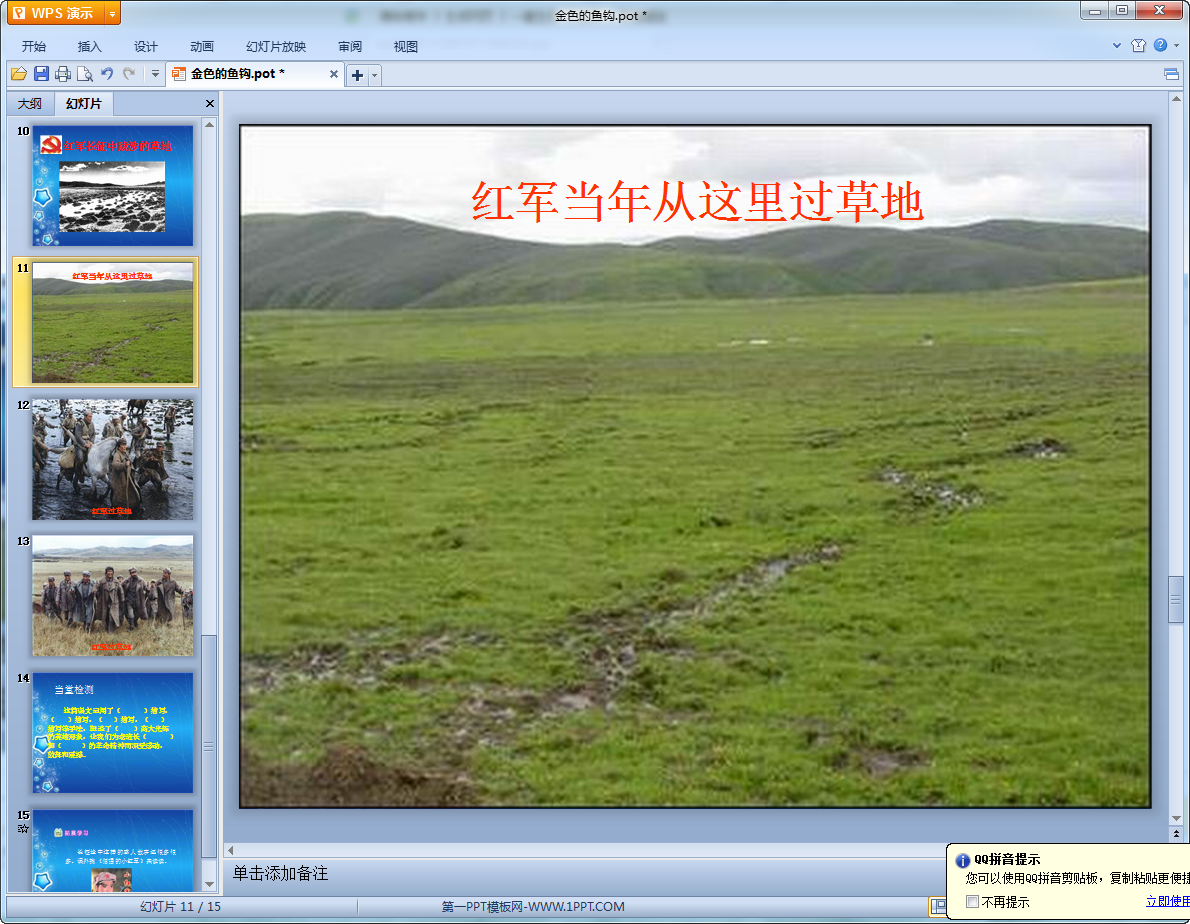
Task: Expand the WPS menu dropdown arrow
Action: 112,14
